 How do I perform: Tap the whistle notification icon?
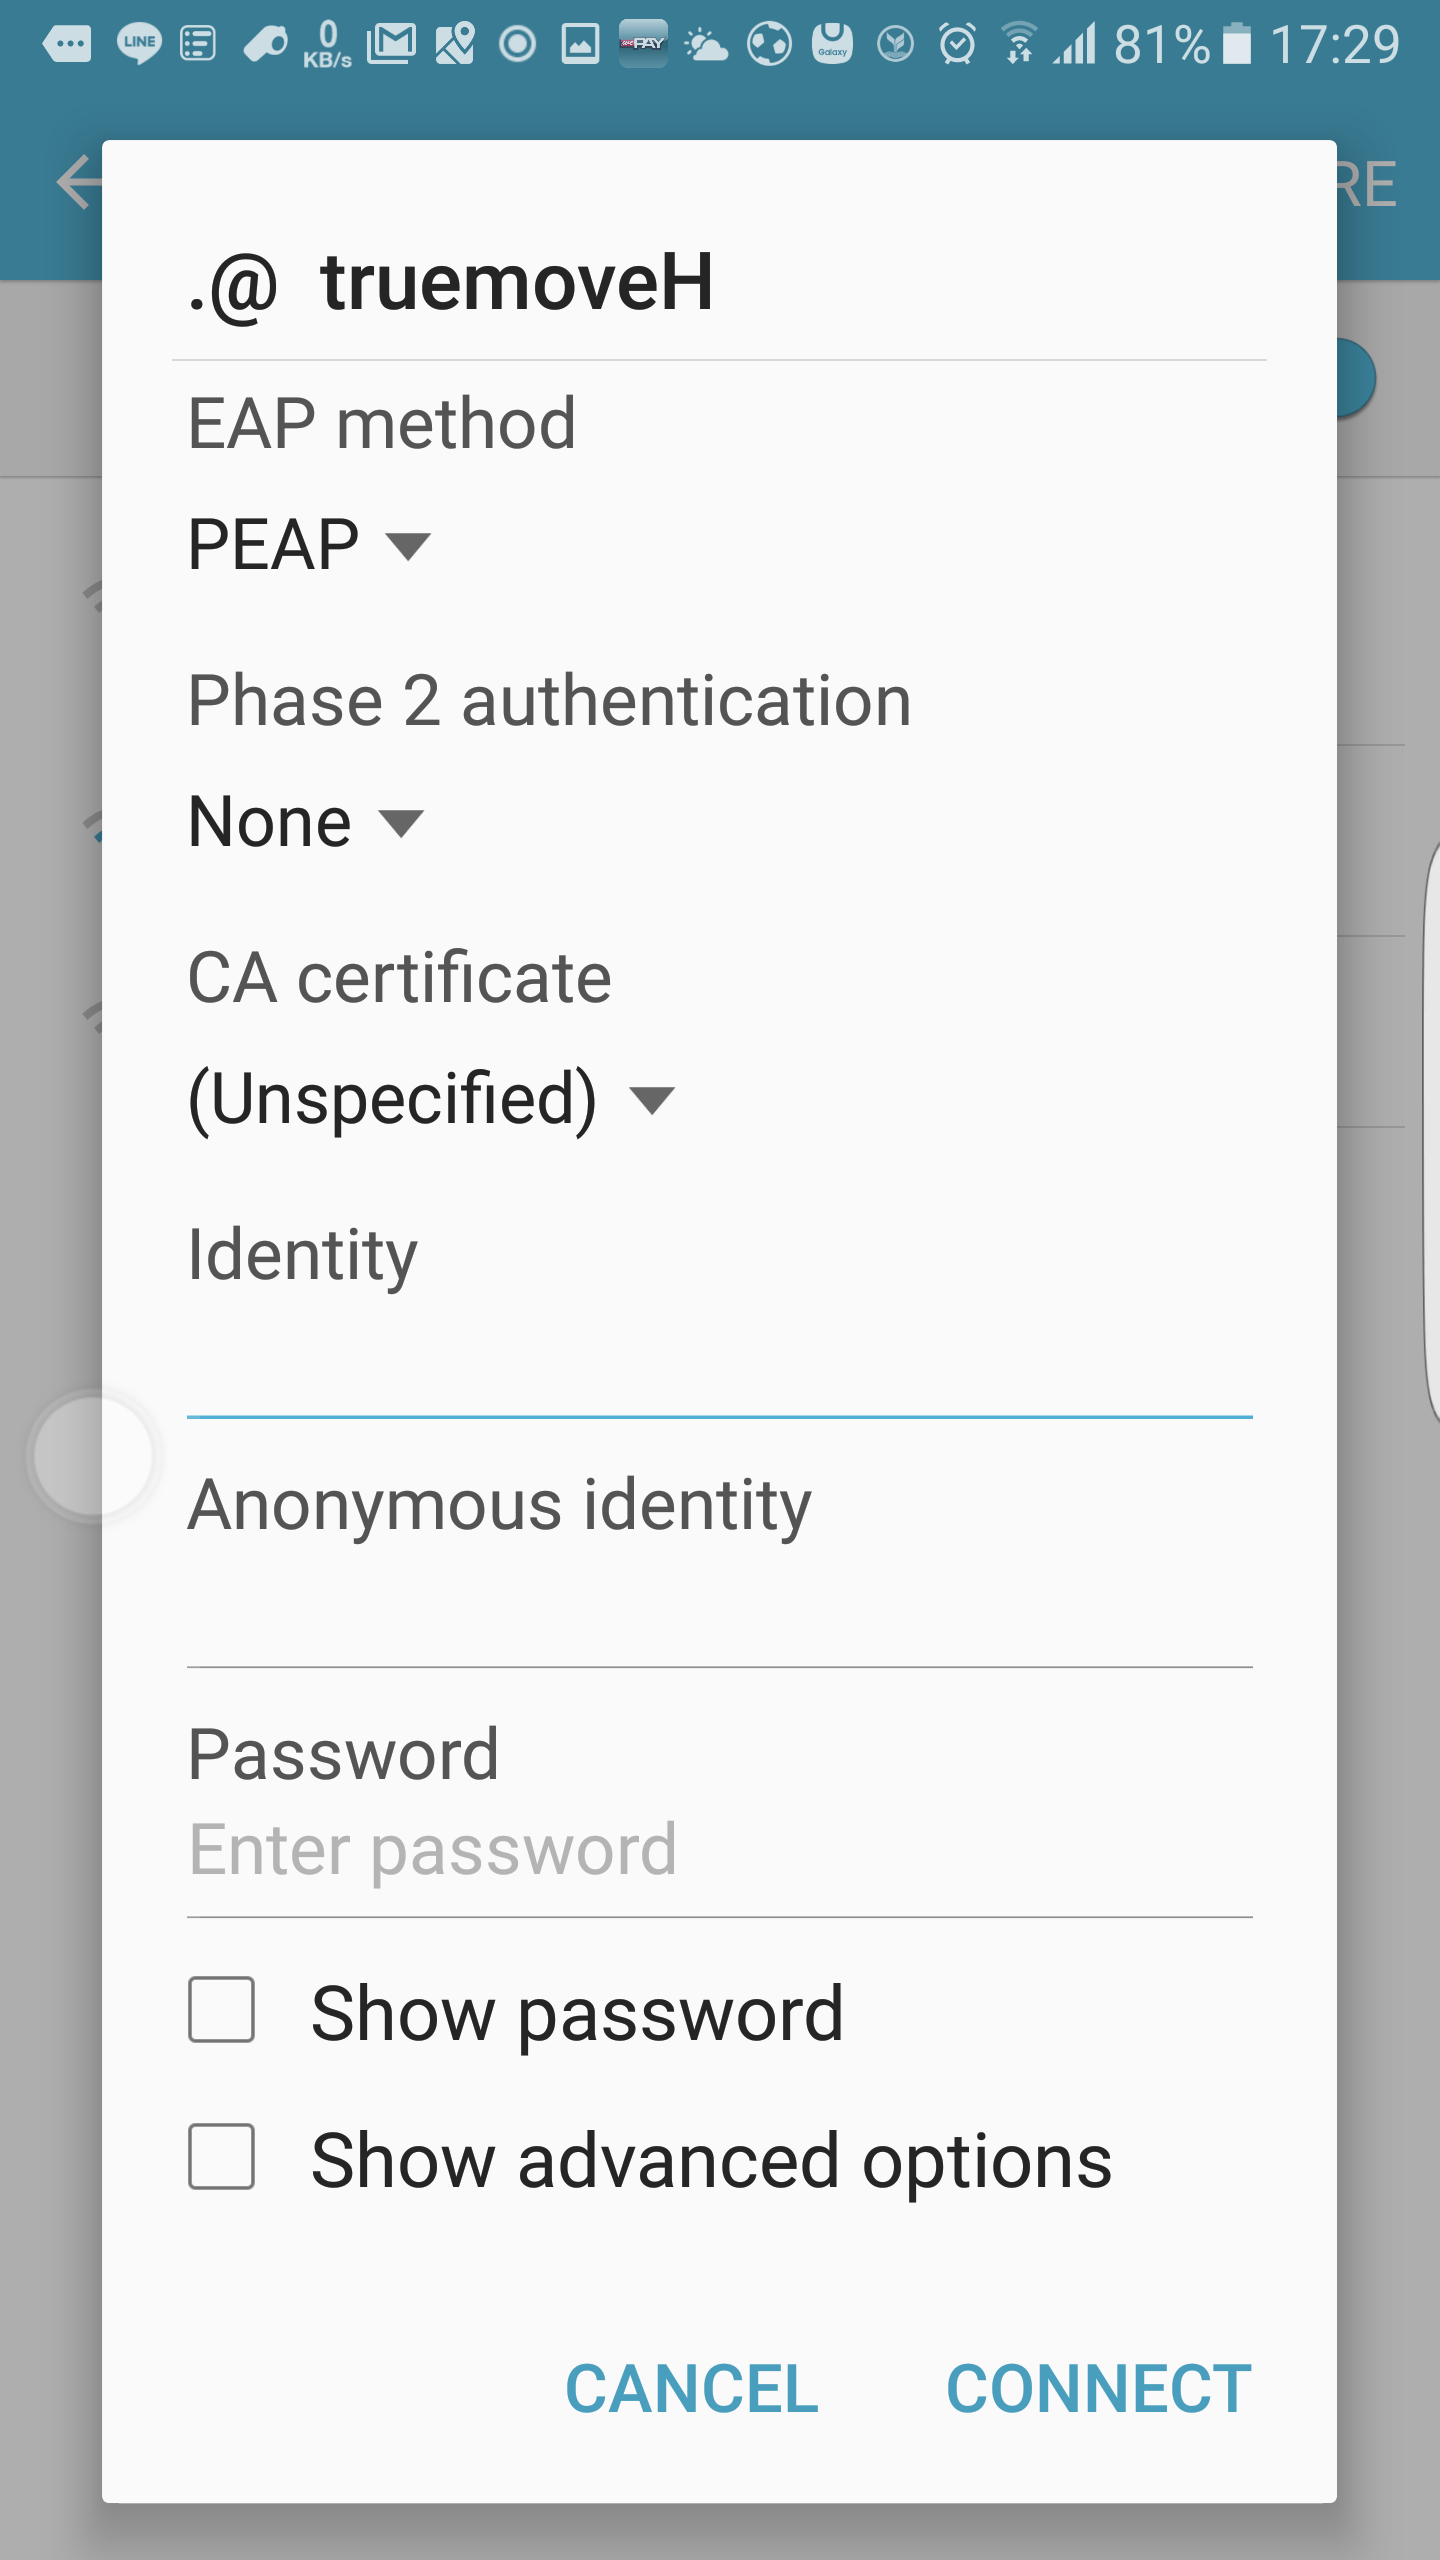coord(265,44)
